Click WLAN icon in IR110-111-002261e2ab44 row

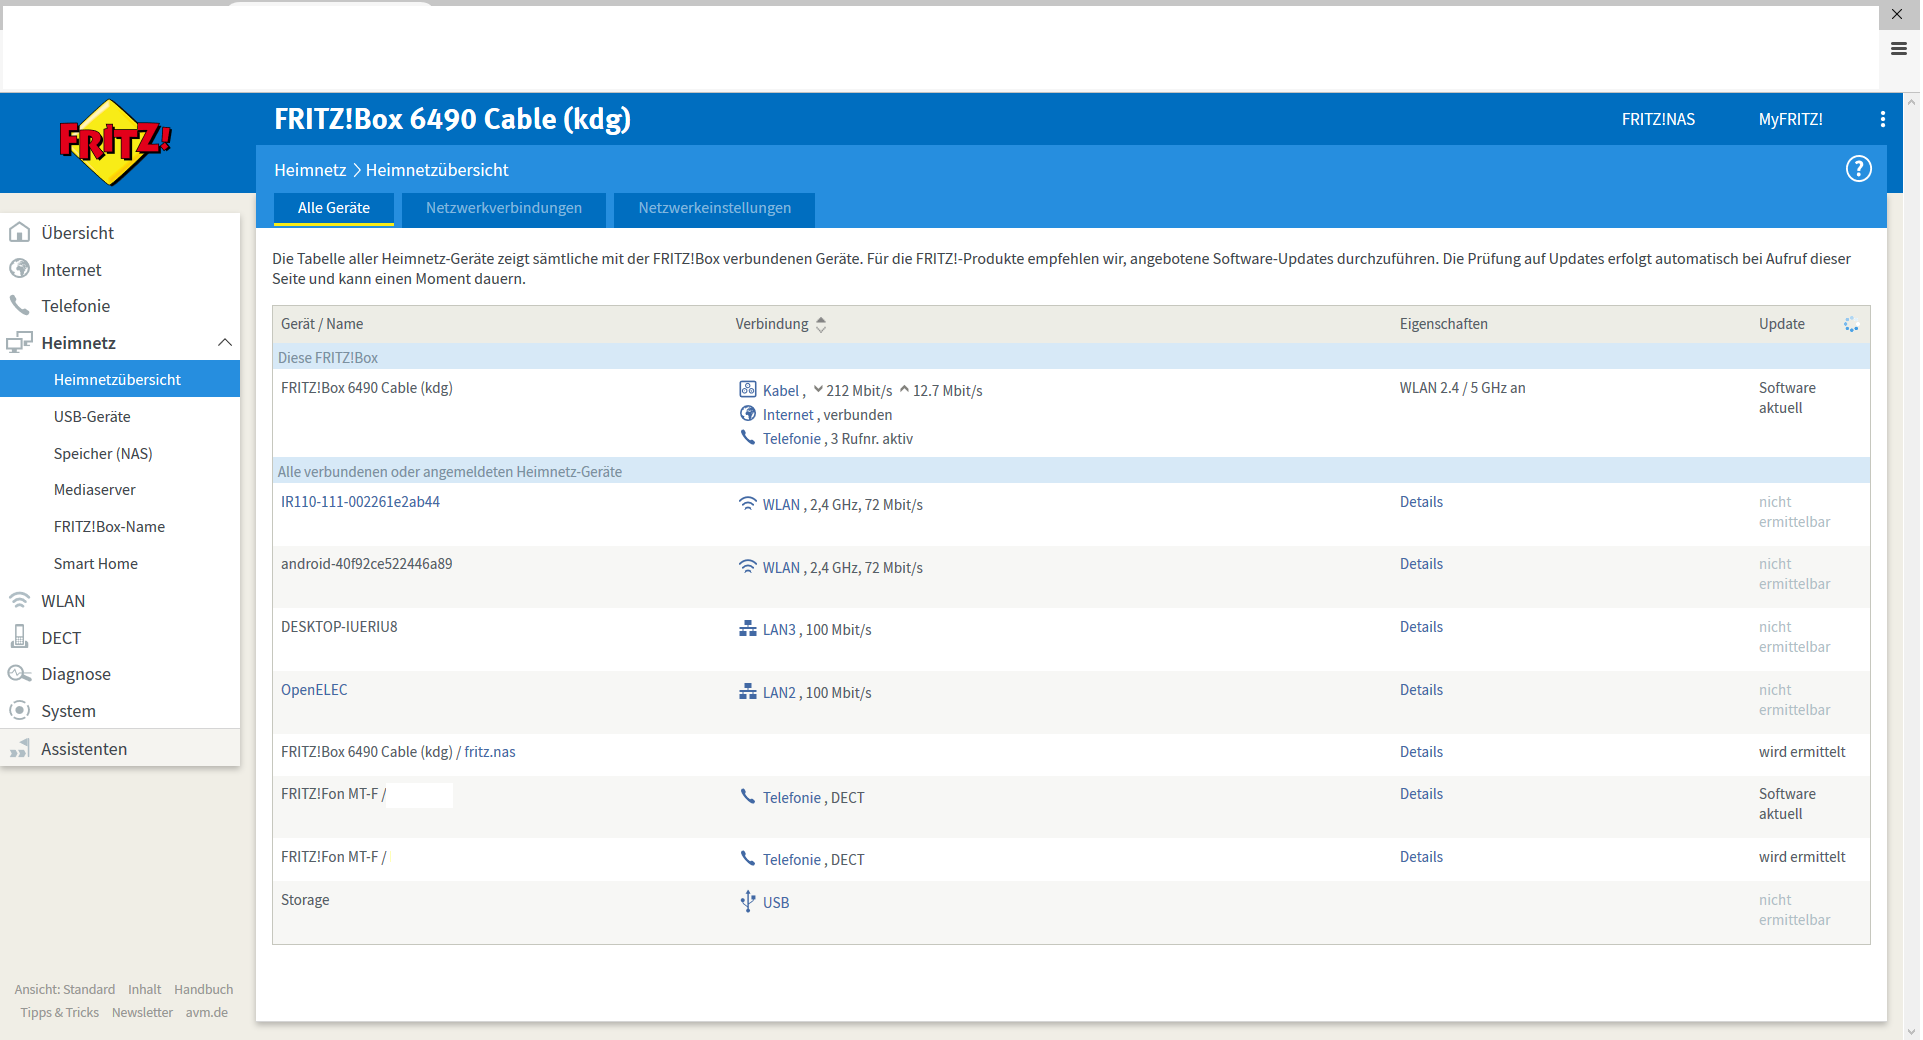(x=747, y=503)
